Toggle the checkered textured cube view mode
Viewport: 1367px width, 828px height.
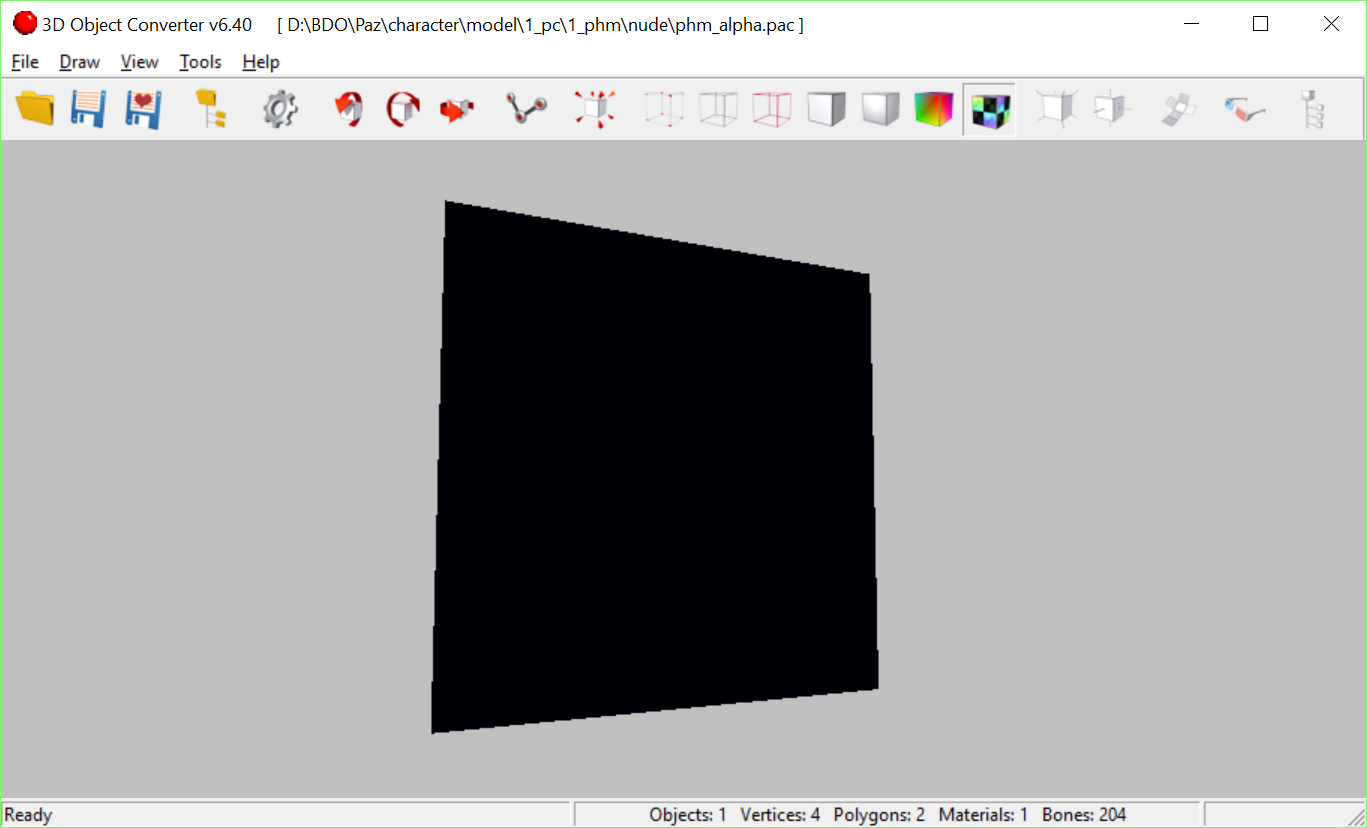pyautogui.click(x=989, y=108)
